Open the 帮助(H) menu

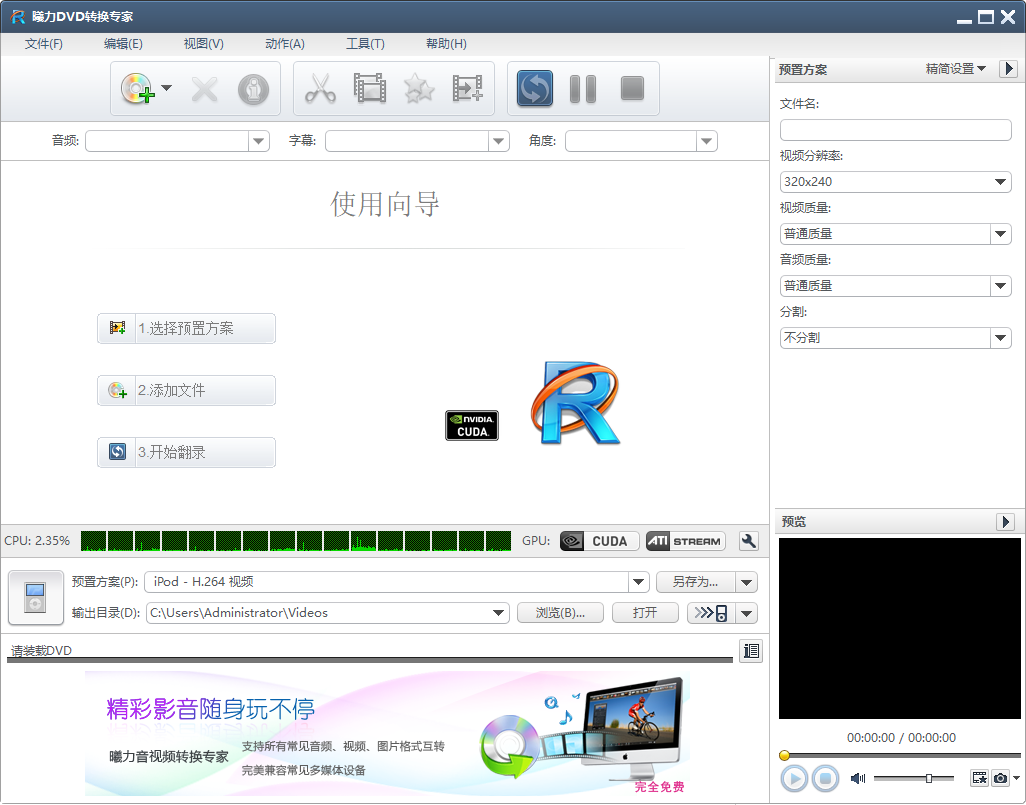446,44
